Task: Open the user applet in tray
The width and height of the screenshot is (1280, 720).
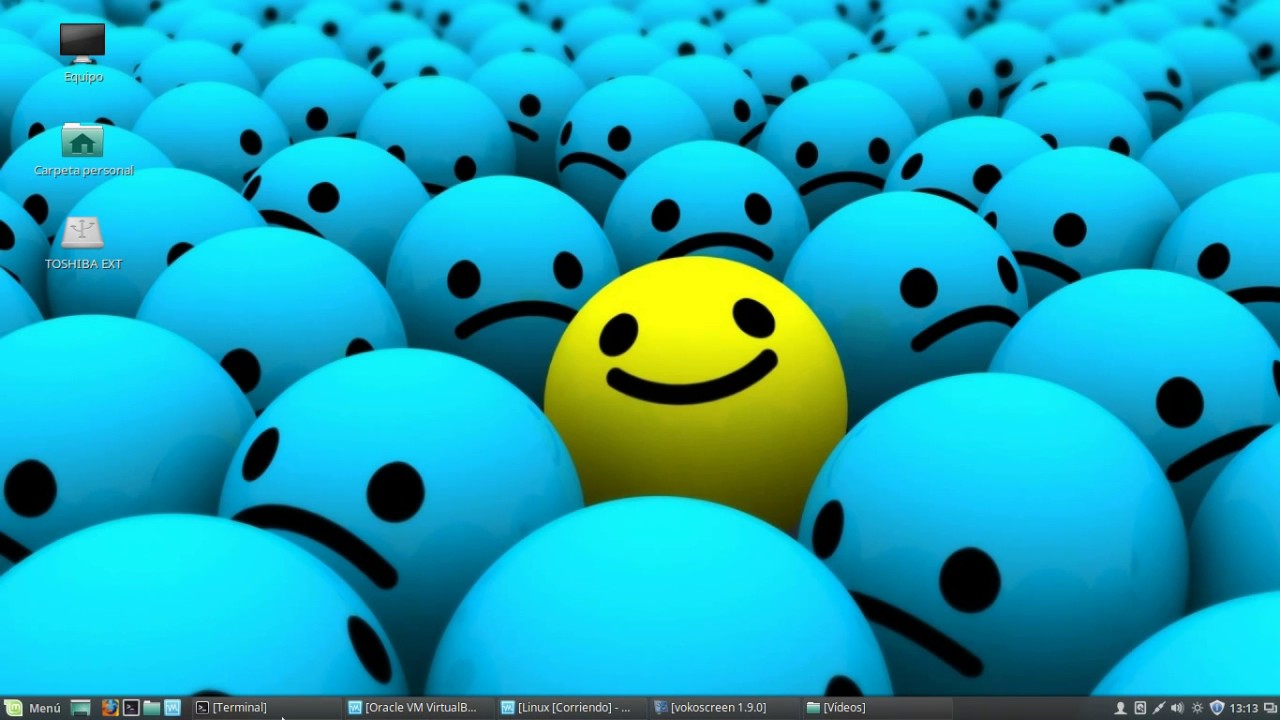Action: pyautogui.click(x=1120, y=708)
